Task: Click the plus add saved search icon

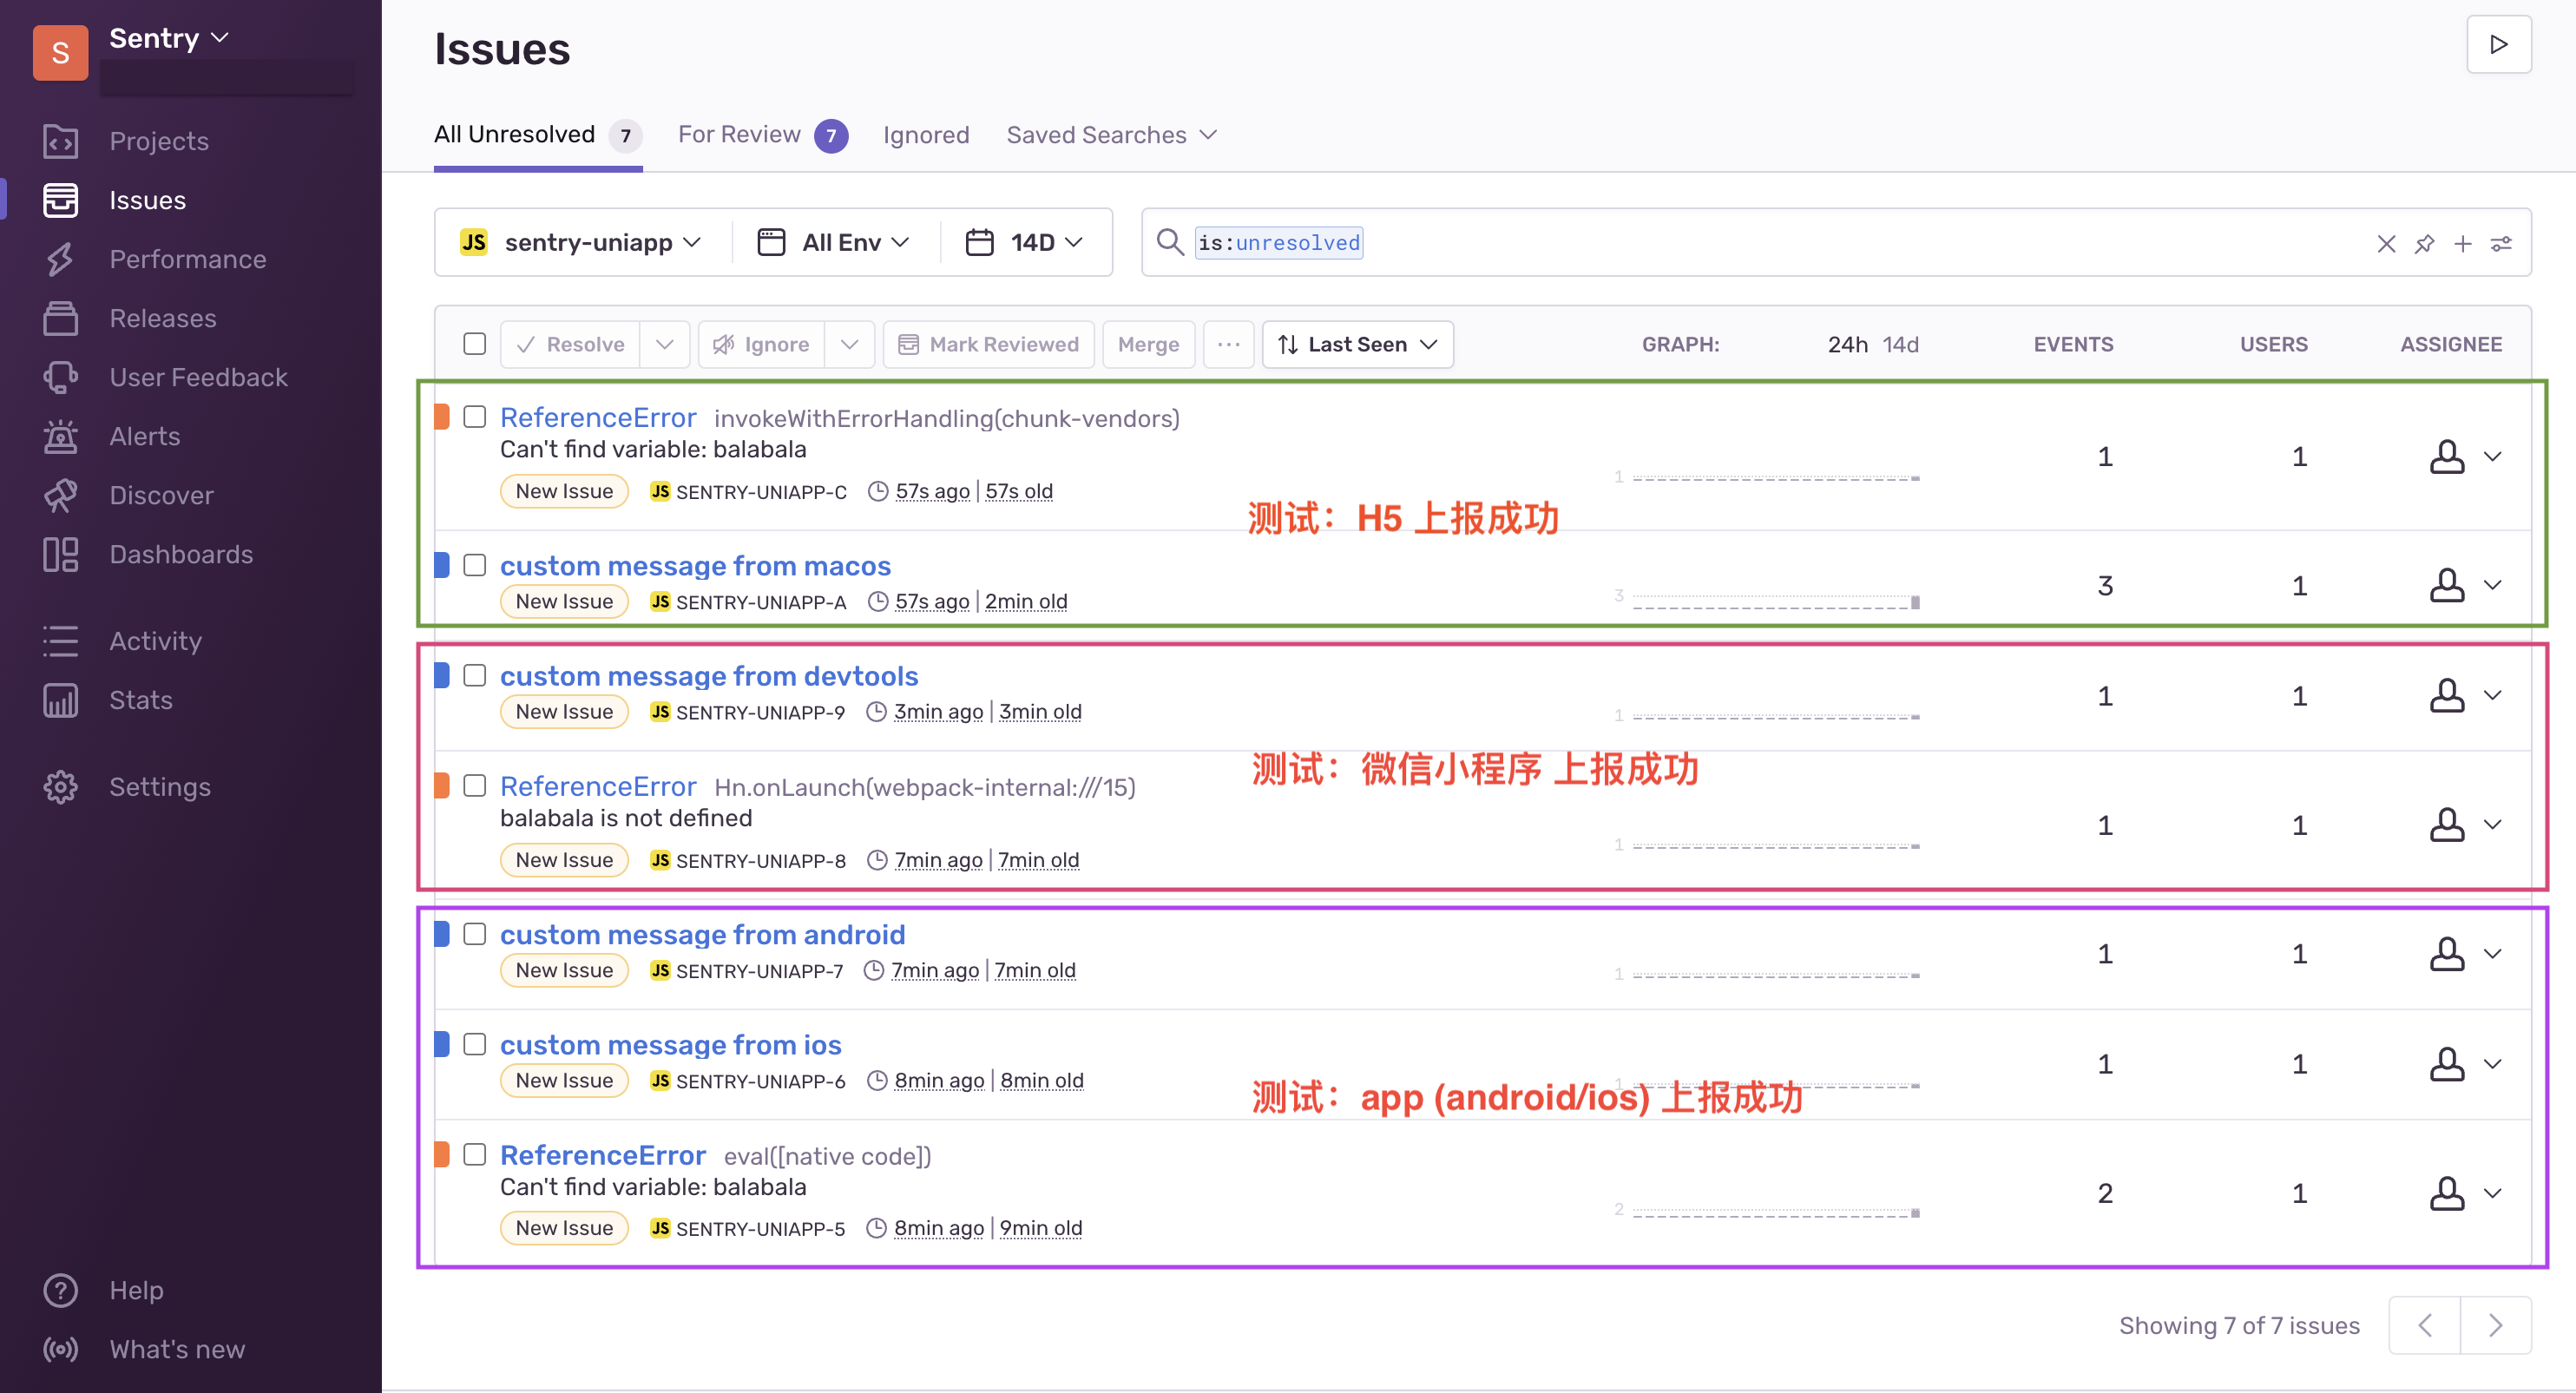Action: (x=2462, y=243)
